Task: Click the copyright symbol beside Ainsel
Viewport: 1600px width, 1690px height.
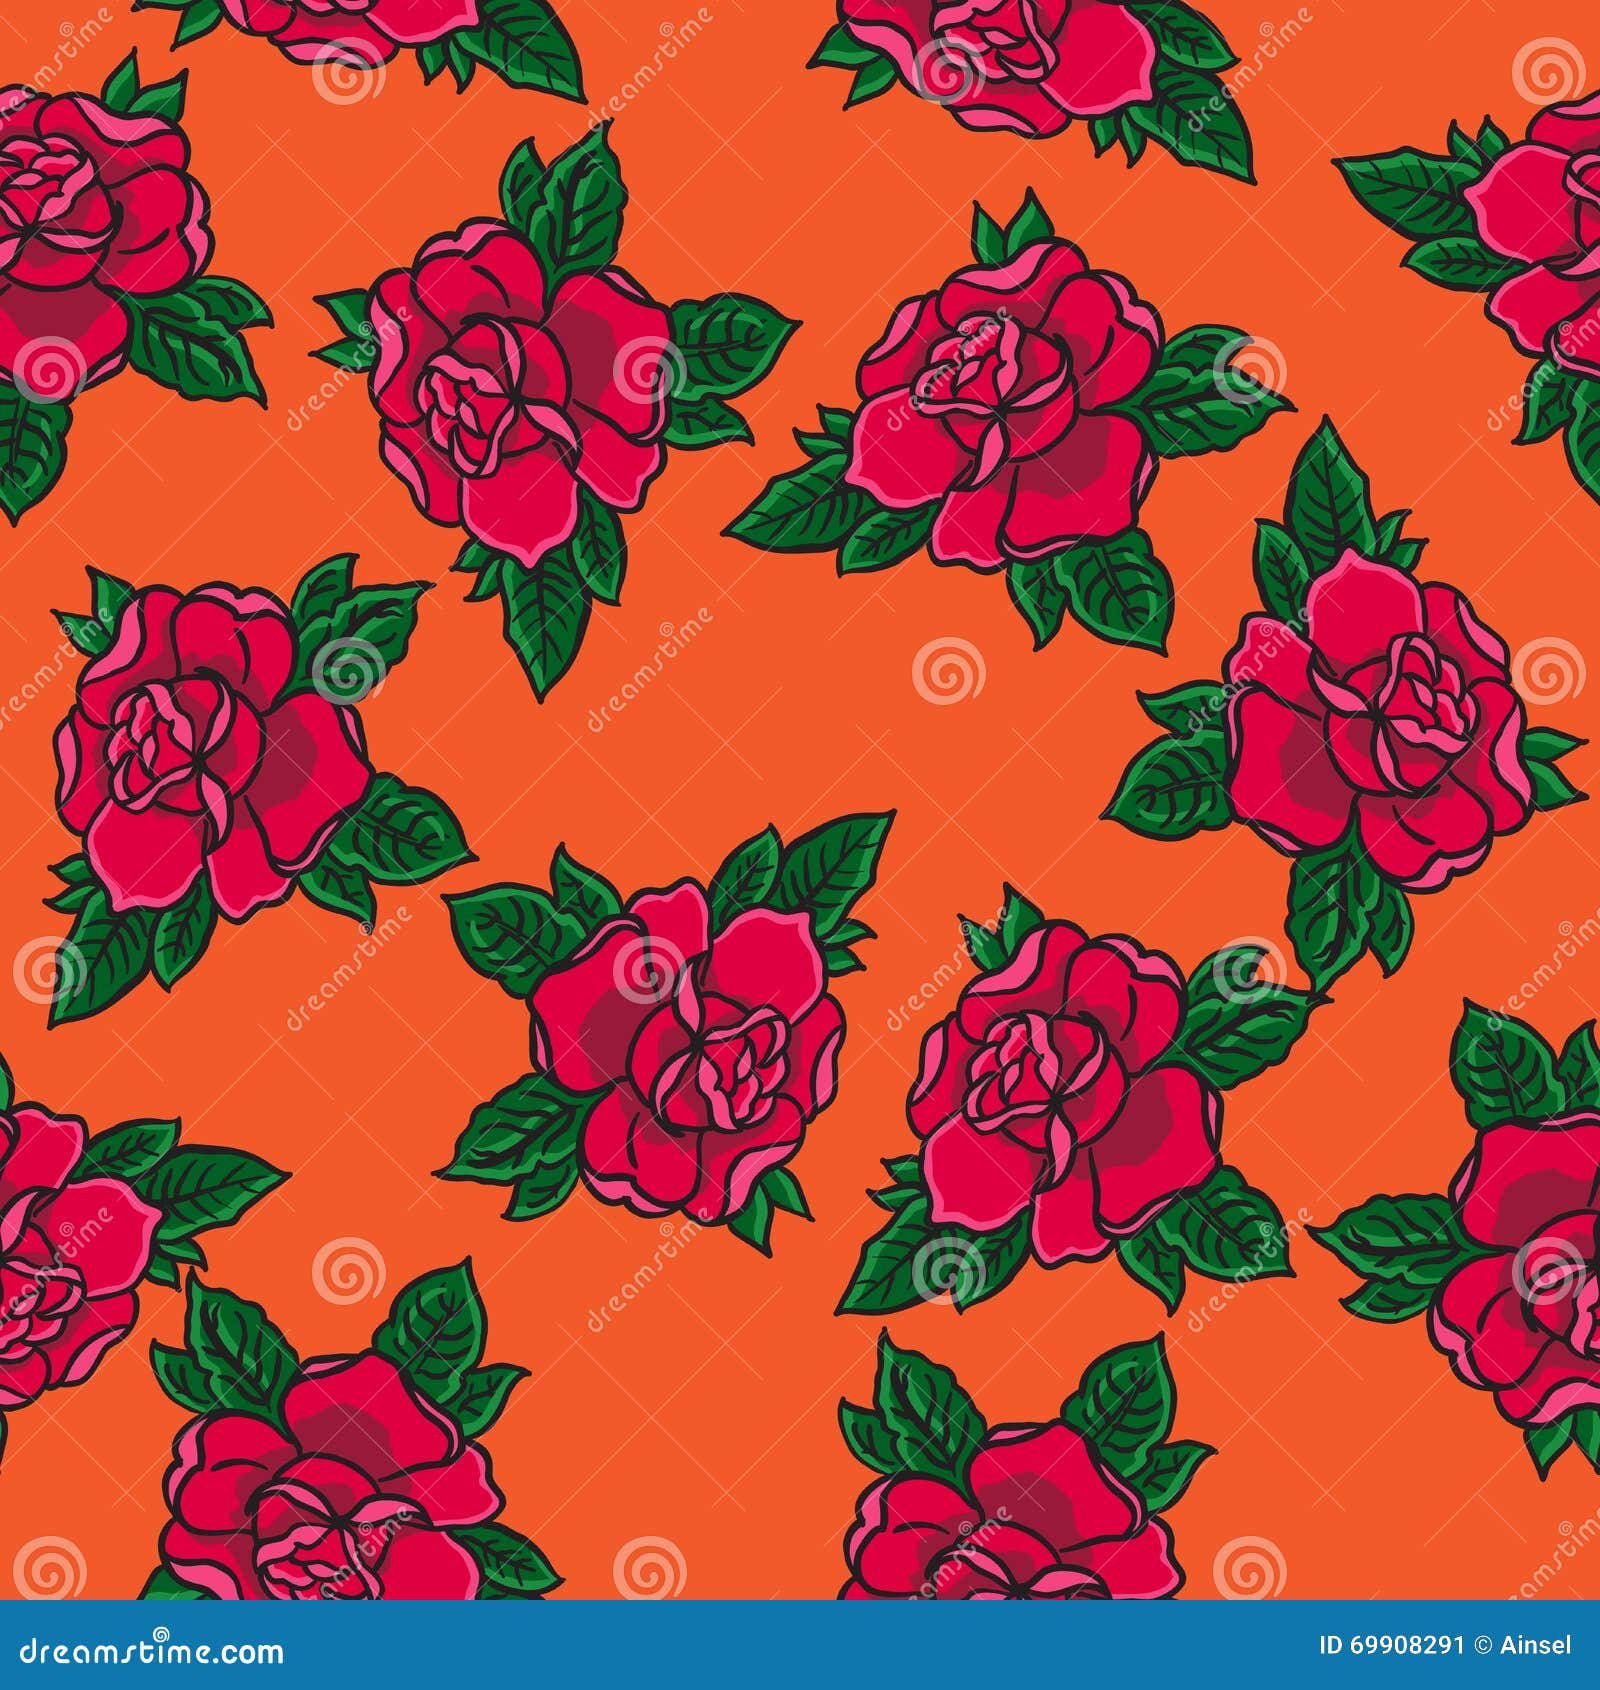Action: [1481, 1645]
